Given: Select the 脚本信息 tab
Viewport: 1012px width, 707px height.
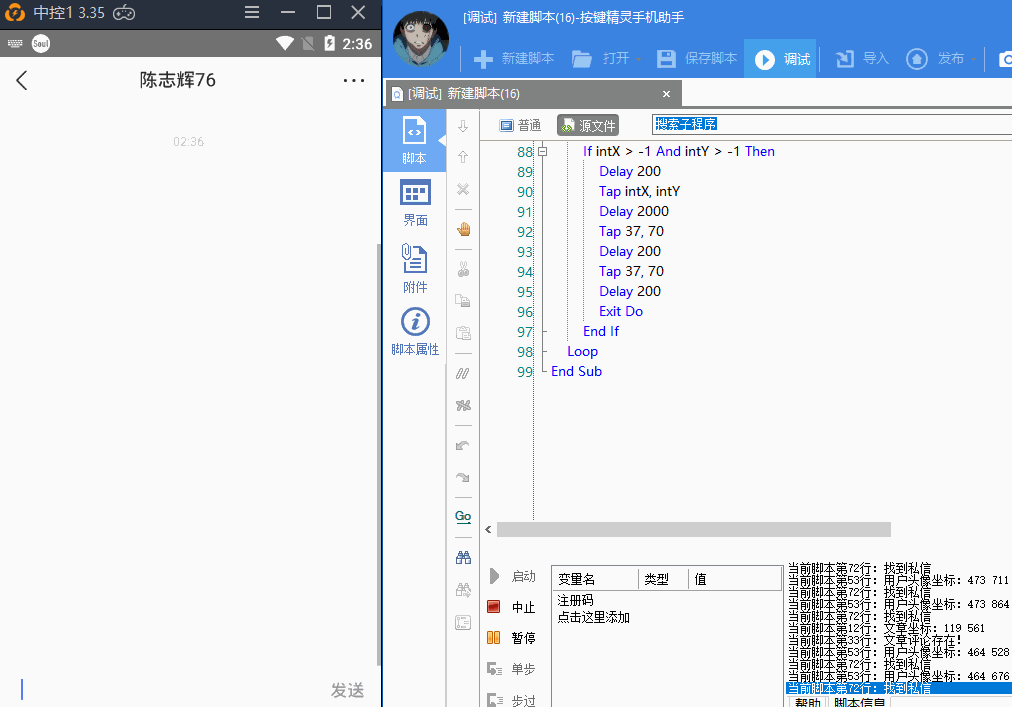Looking at the screenshot, I should click(x=859, y=701).
